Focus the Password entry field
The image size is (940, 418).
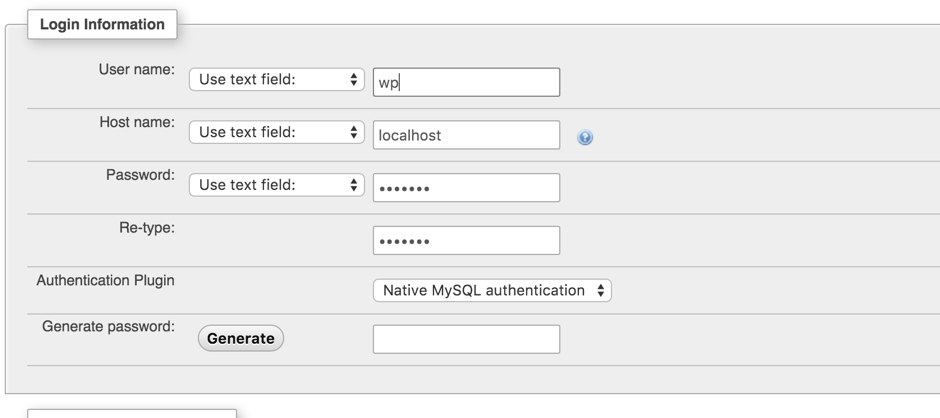[x=466, y=188]
